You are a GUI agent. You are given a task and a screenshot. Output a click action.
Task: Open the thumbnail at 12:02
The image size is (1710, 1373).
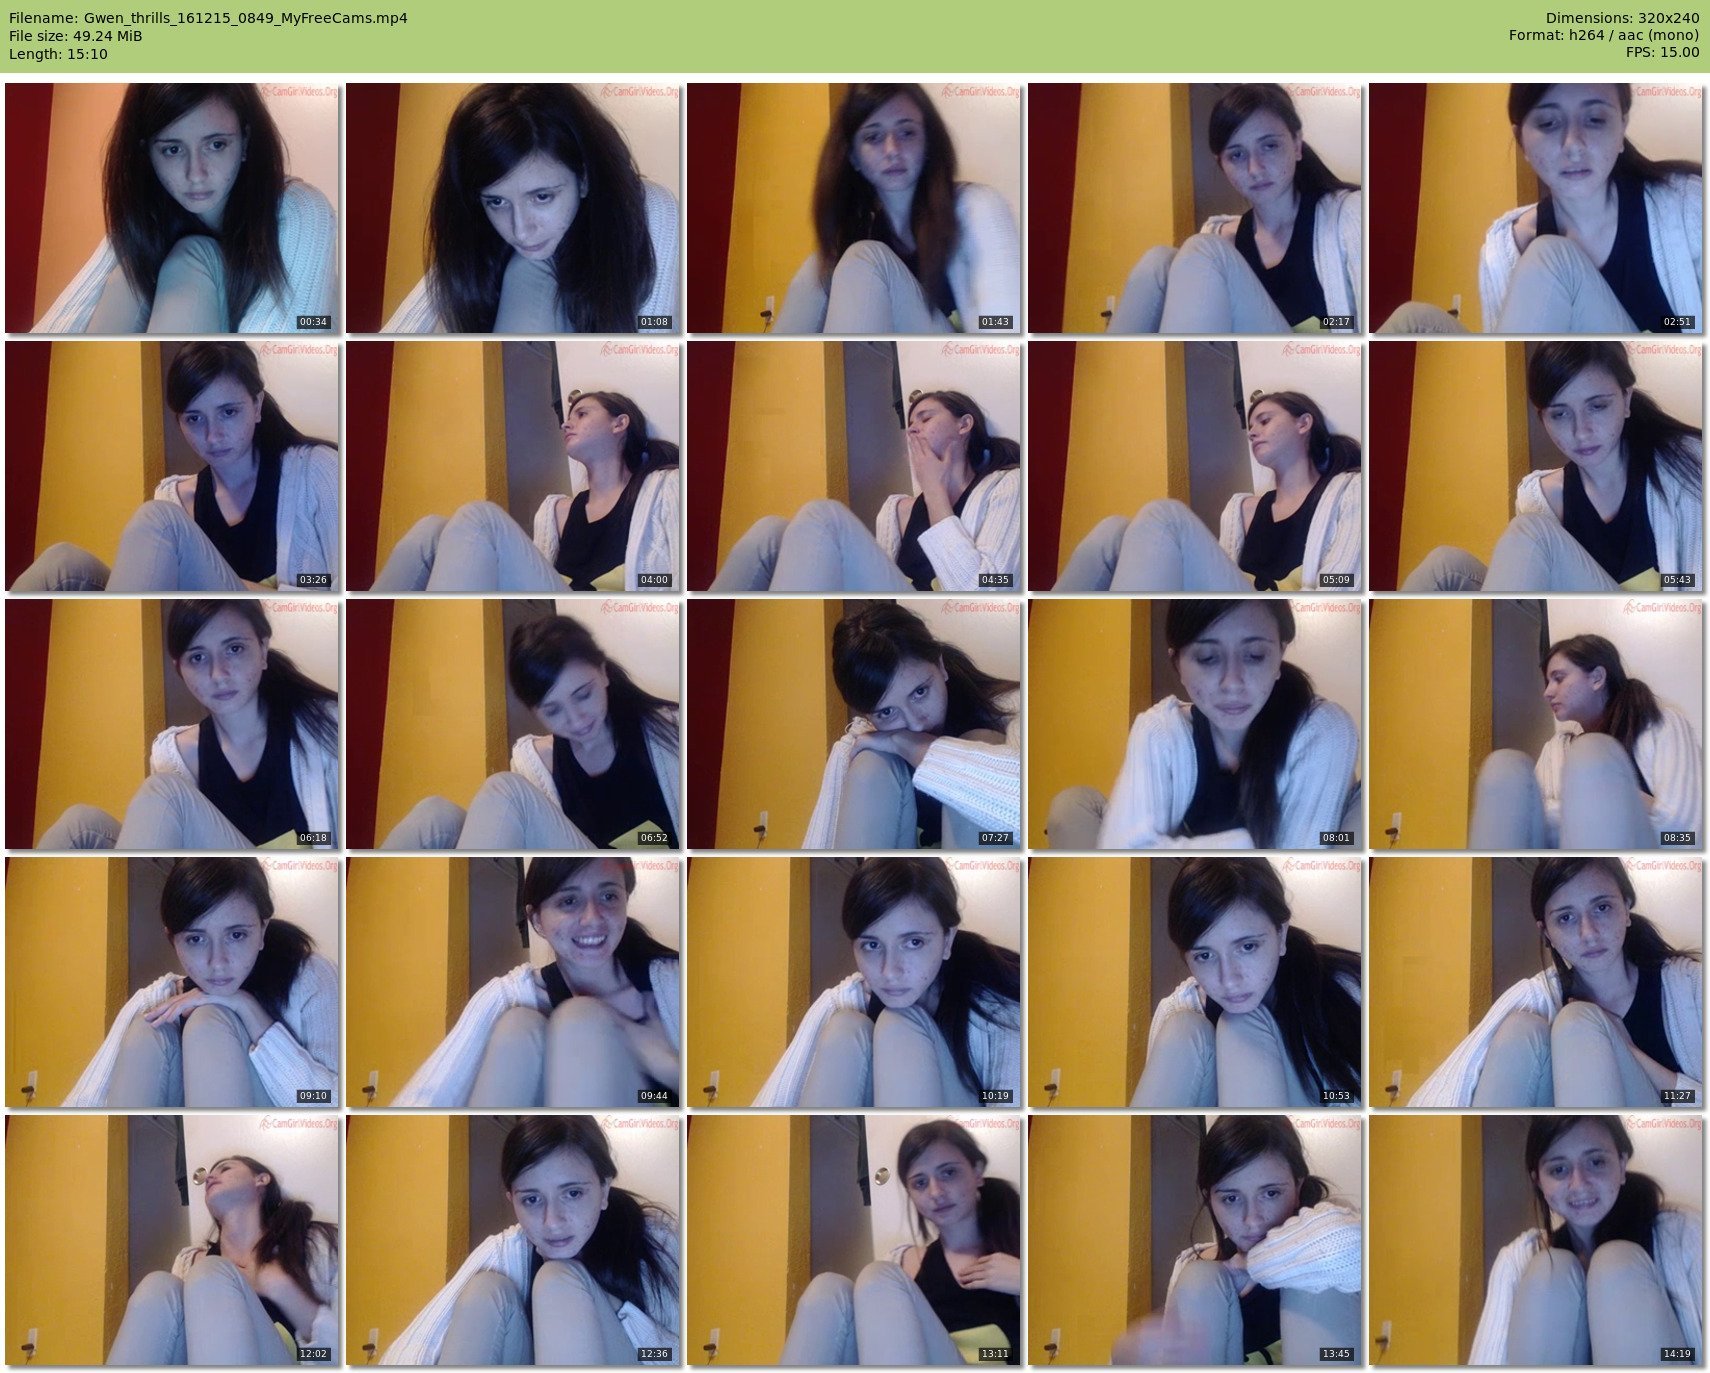(172, 1240)
